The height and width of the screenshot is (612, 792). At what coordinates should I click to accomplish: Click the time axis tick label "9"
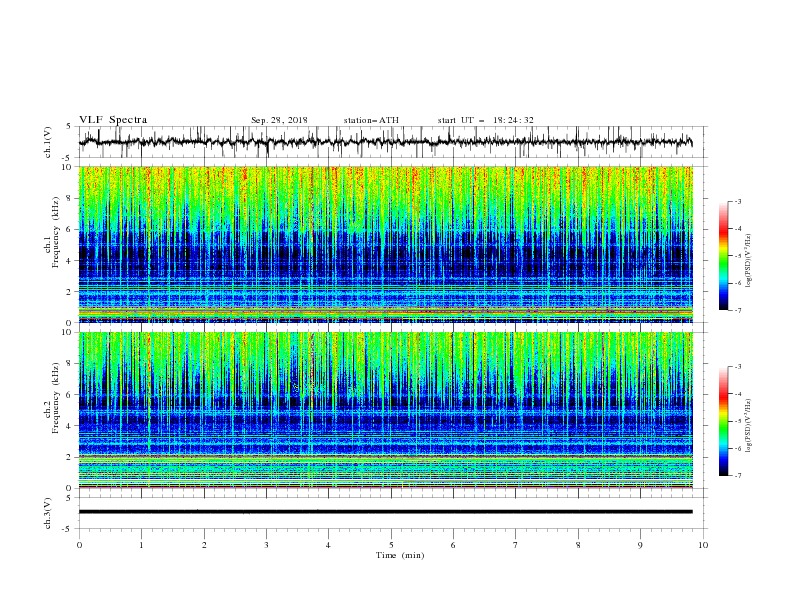coord(640,545)
